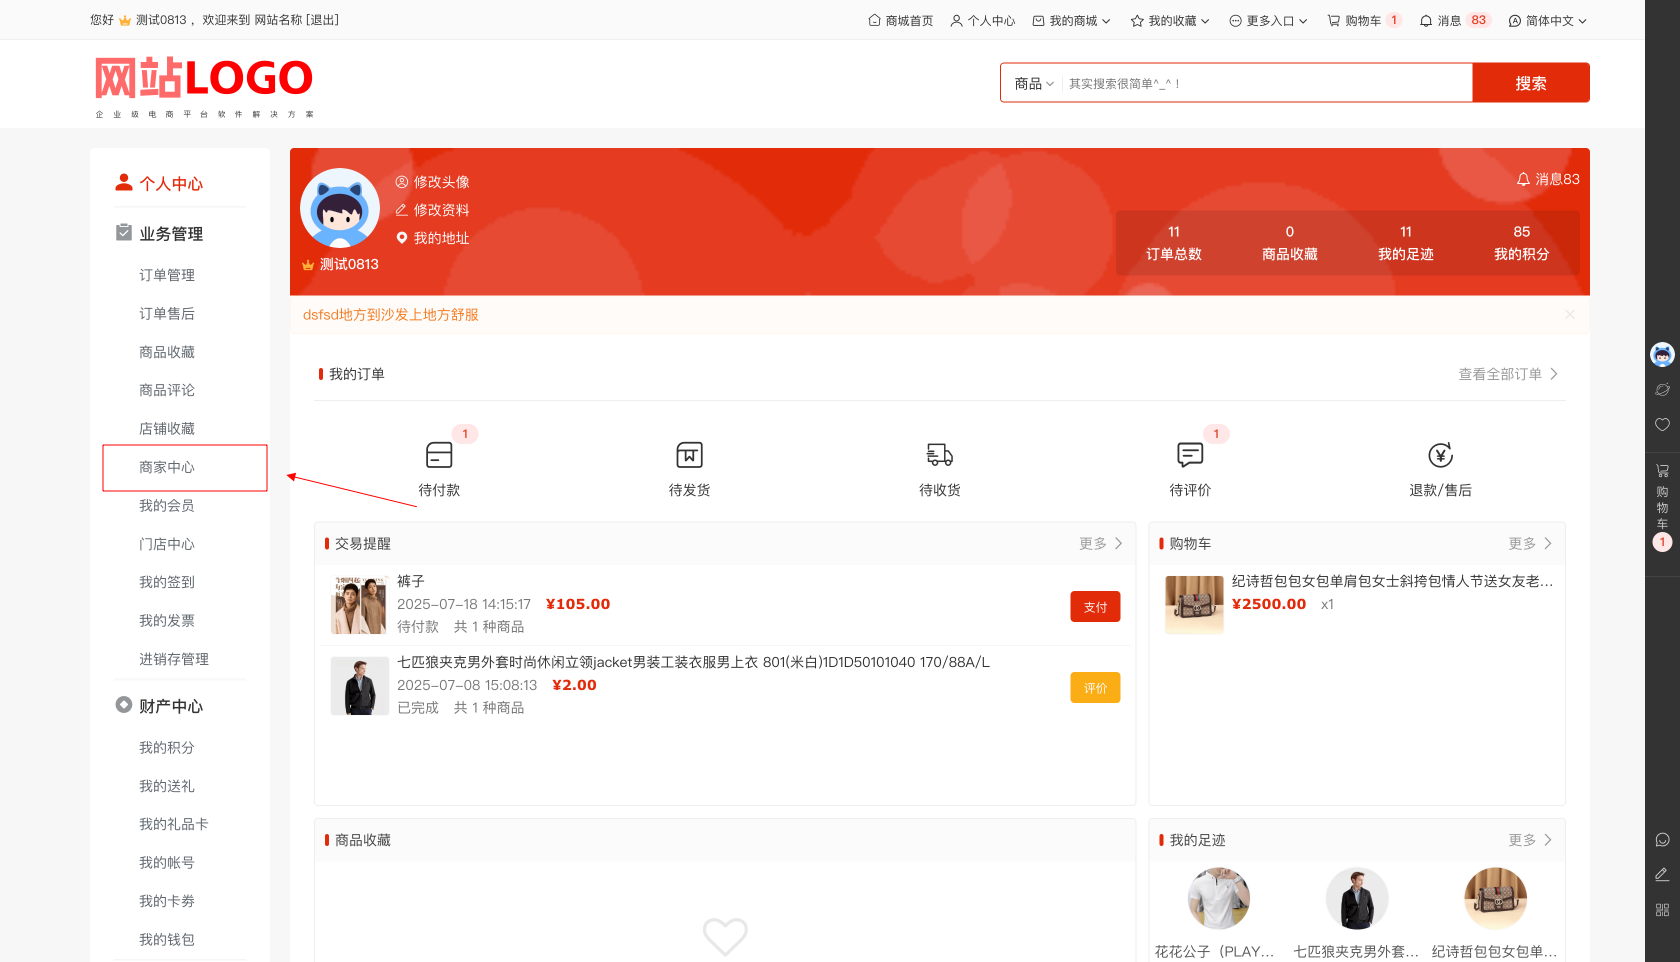The height and width of the screenshot is (962, 1680).
Task: Click the 支付 button for the 裤子 order
Action: [1095, 607]
